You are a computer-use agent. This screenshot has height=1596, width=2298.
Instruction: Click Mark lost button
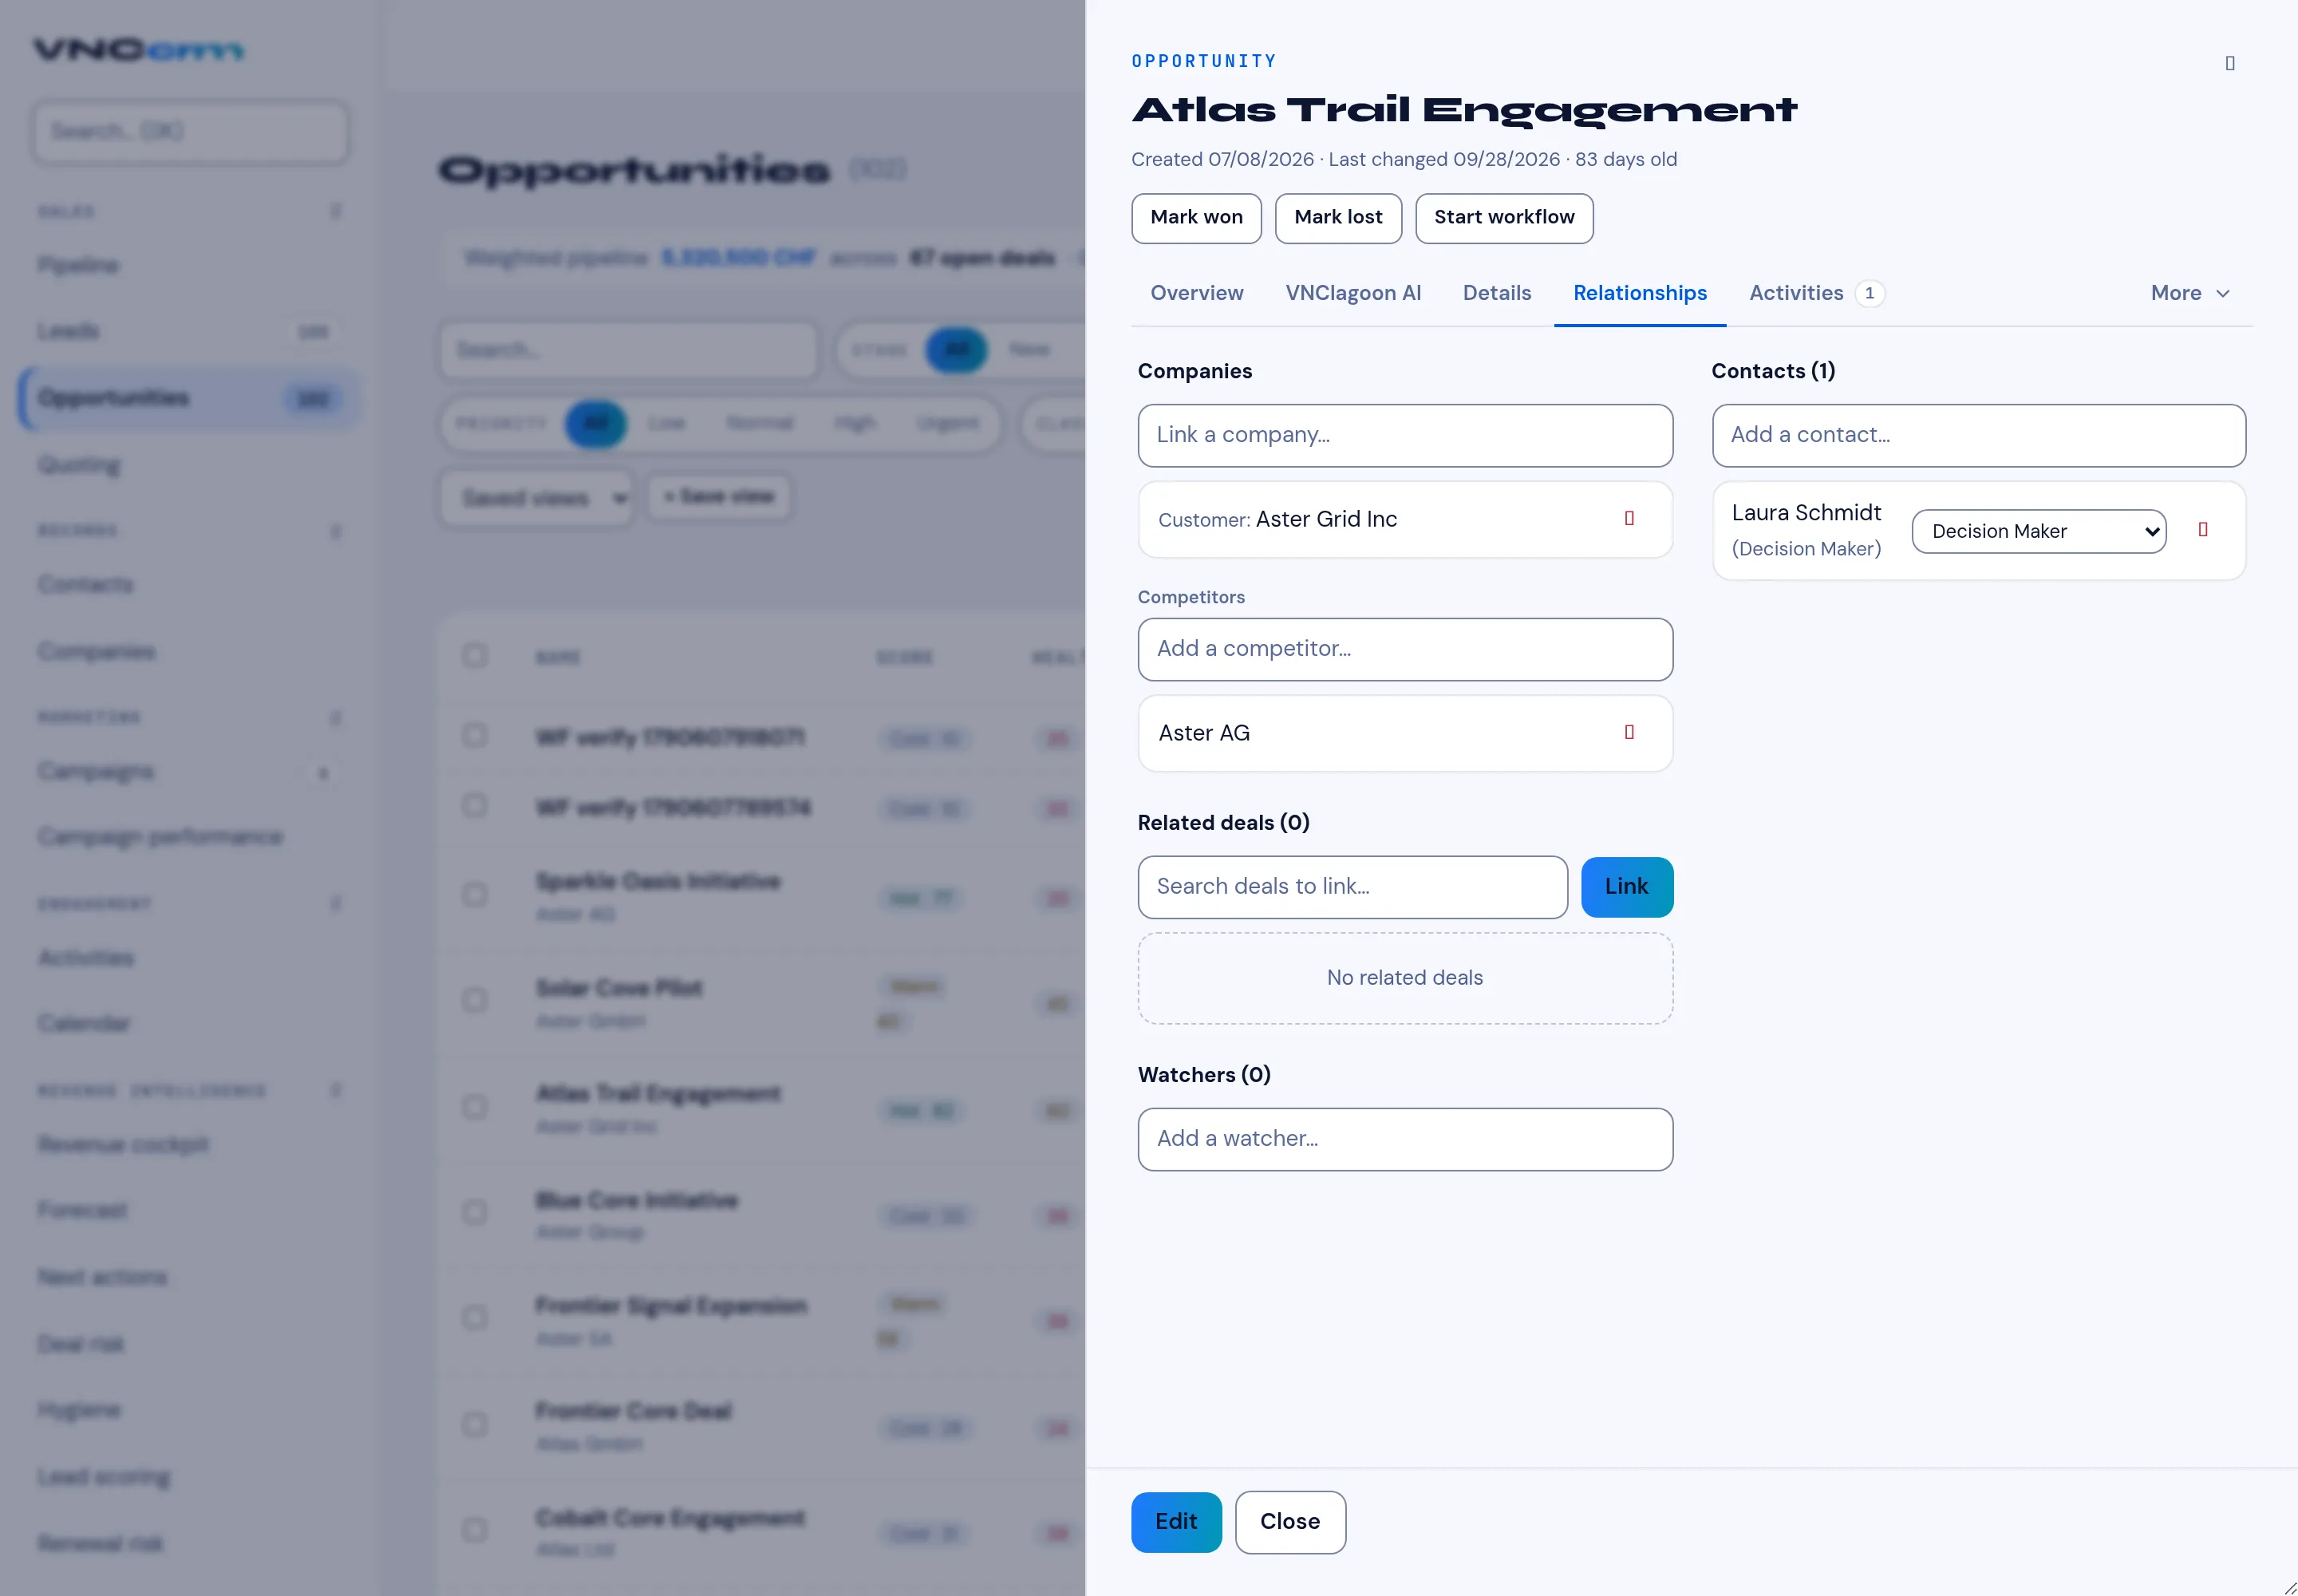point(1338,217)
